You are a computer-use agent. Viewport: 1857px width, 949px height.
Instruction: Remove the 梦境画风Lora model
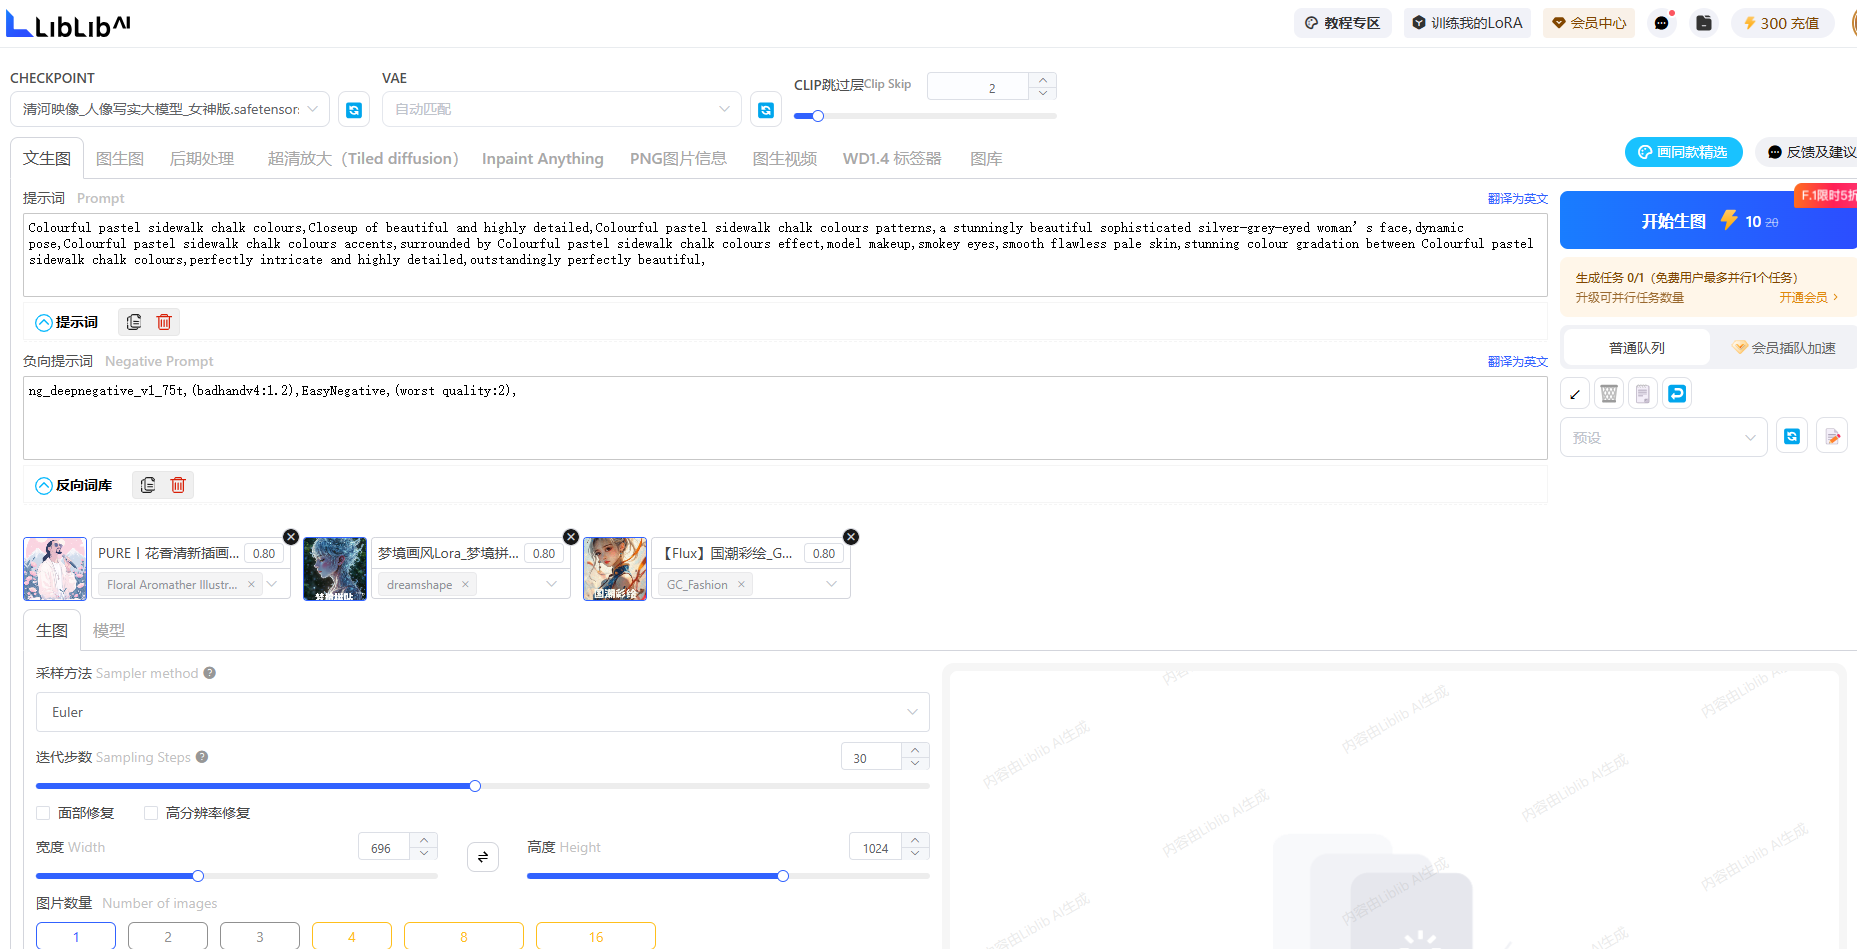[571, 537]
